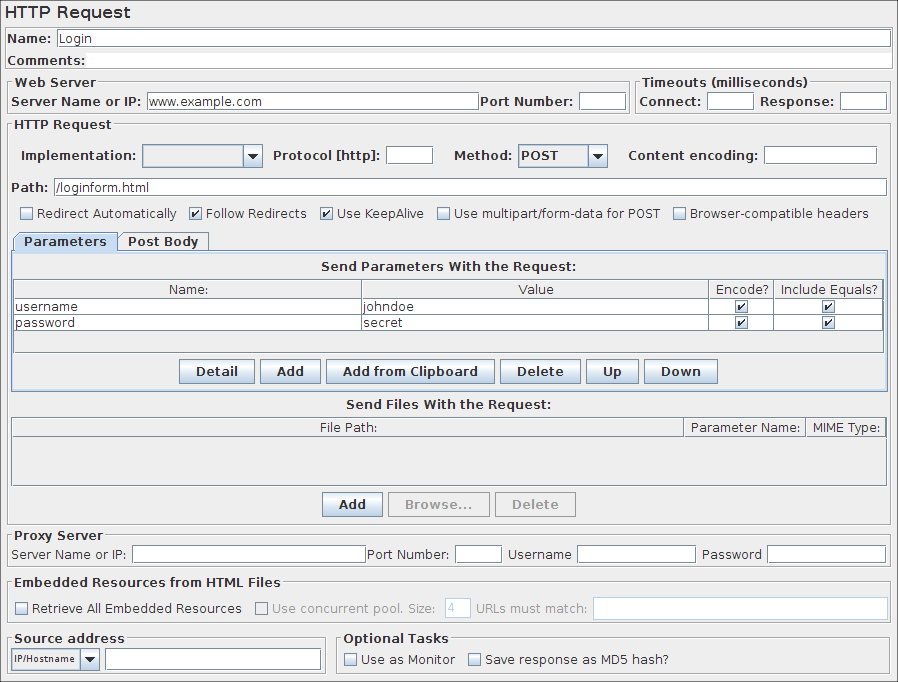Click the Server Name or IP field for Web Server

(313, 101)
